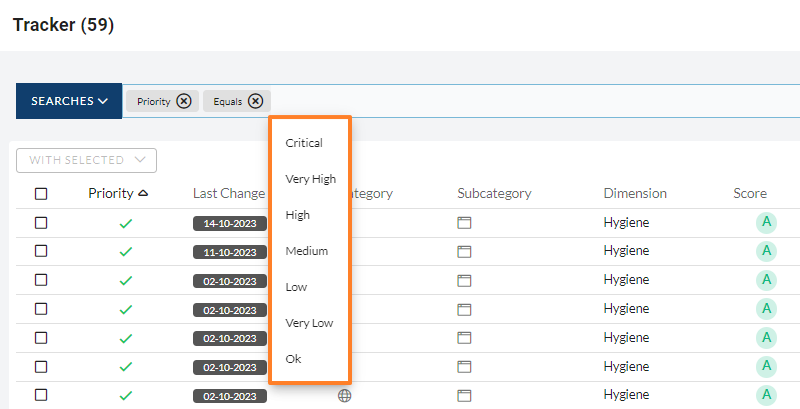The image size is (800, 409).
Task: Toggle the select-all header checkbox
Action: [41, 194]
